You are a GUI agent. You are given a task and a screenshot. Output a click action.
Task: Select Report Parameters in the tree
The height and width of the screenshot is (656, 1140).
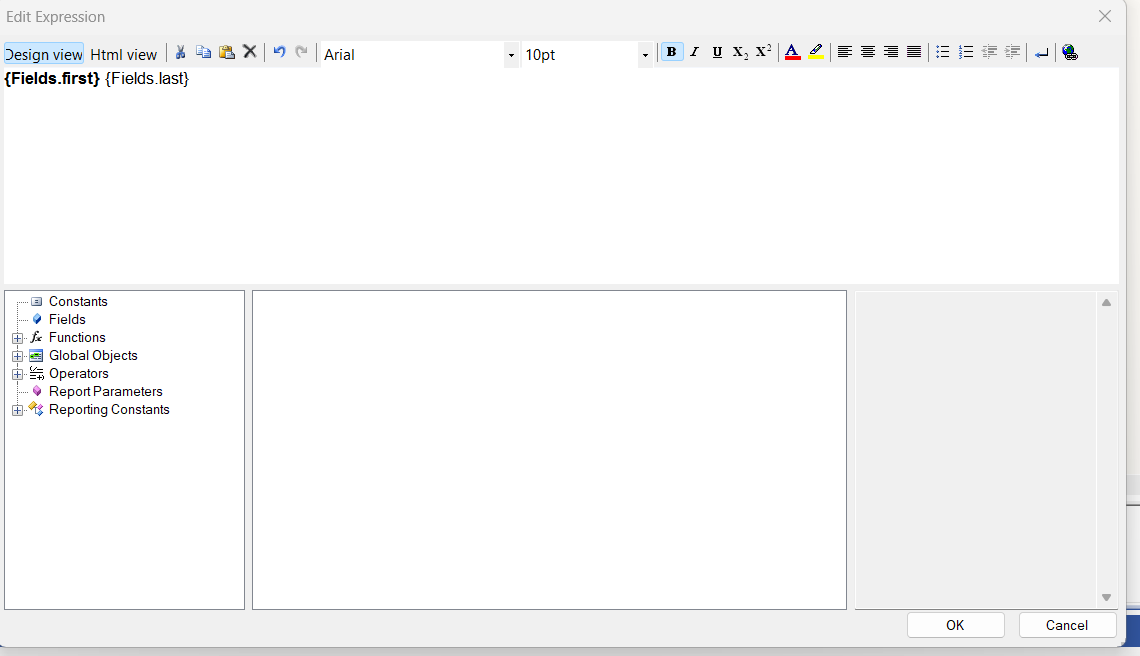105,392
